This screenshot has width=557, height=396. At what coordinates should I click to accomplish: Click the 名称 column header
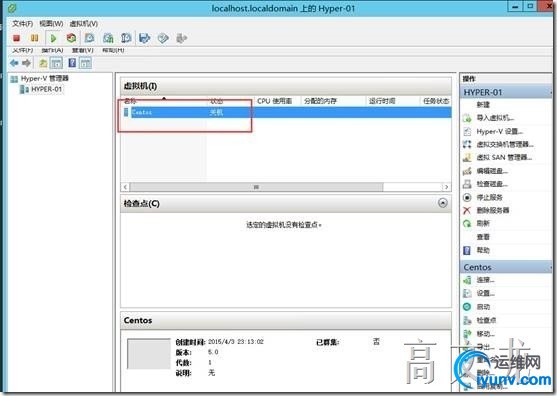[x=164, y=101]
